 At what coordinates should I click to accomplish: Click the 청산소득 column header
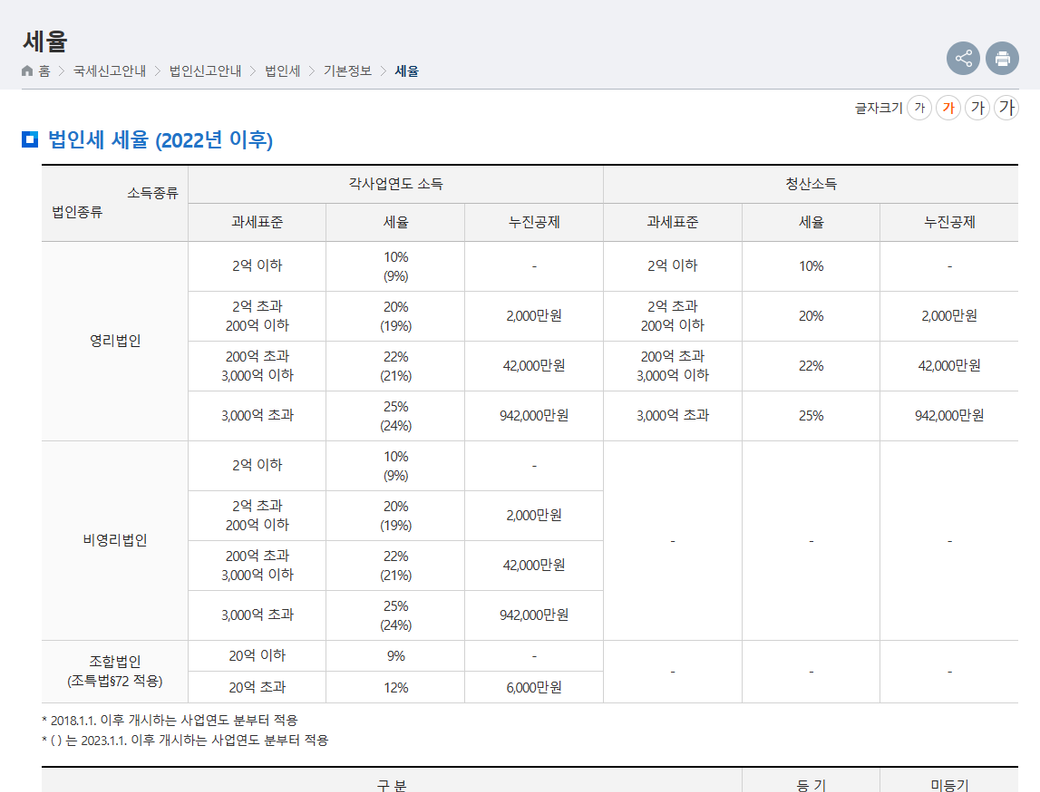810,184
